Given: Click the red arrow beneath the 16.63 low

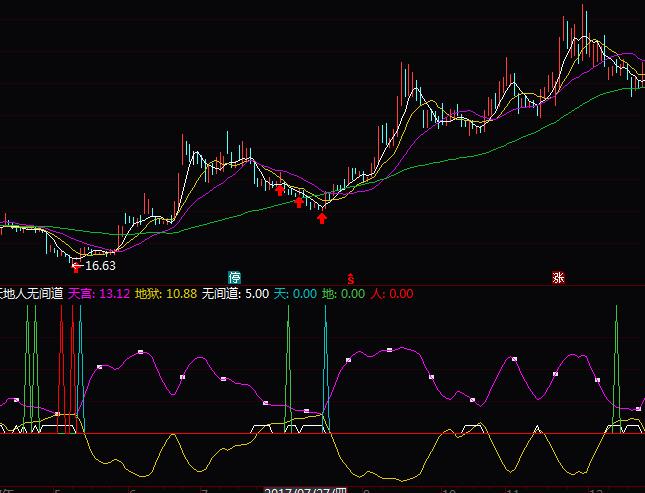Looking at the screenshot, I should pyautogui.click(x=75, y=266).
